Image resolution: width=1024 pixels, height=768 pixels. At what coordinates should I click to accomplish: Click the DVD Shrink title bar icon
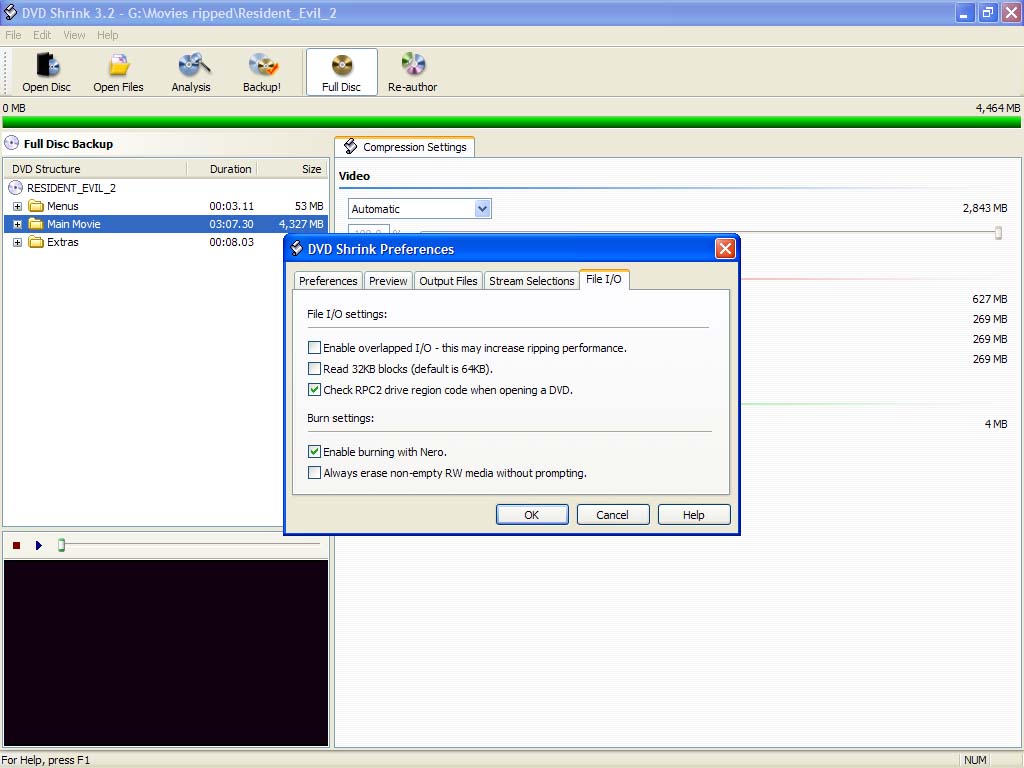click(x=10, y=12)
